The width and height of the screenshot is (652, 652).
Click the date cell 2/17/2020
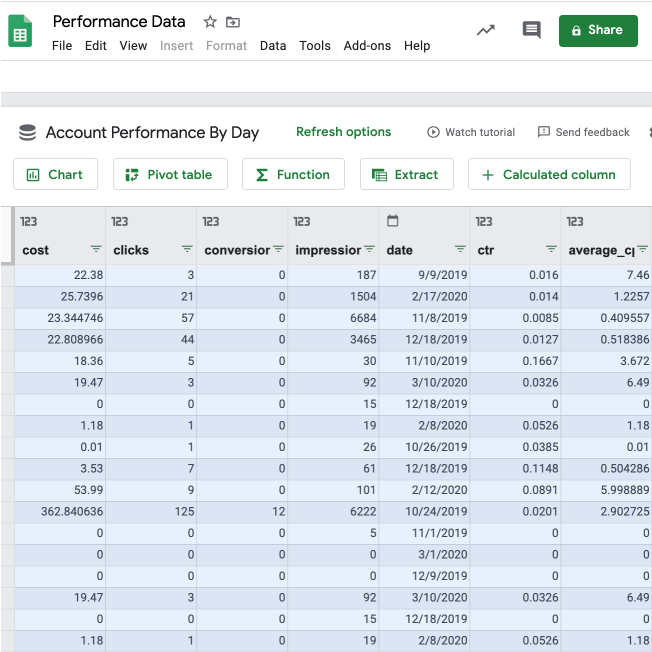424,296
